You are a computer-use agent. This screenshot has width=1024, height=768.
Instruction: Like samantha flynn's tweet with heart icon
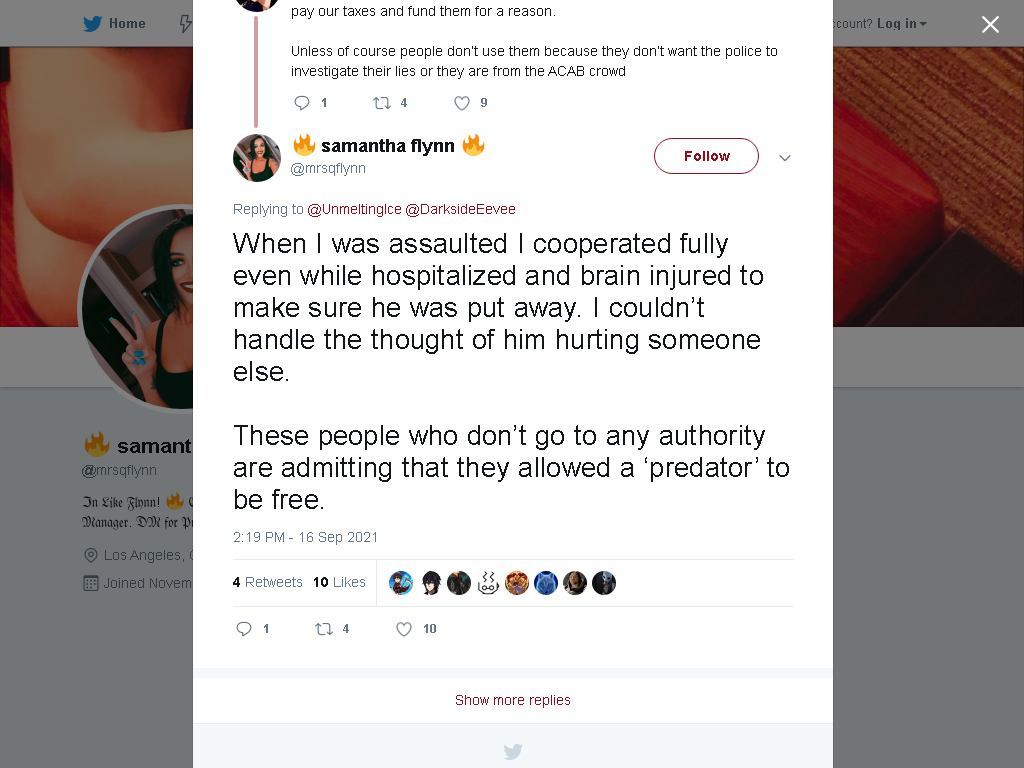coord(404,629)
